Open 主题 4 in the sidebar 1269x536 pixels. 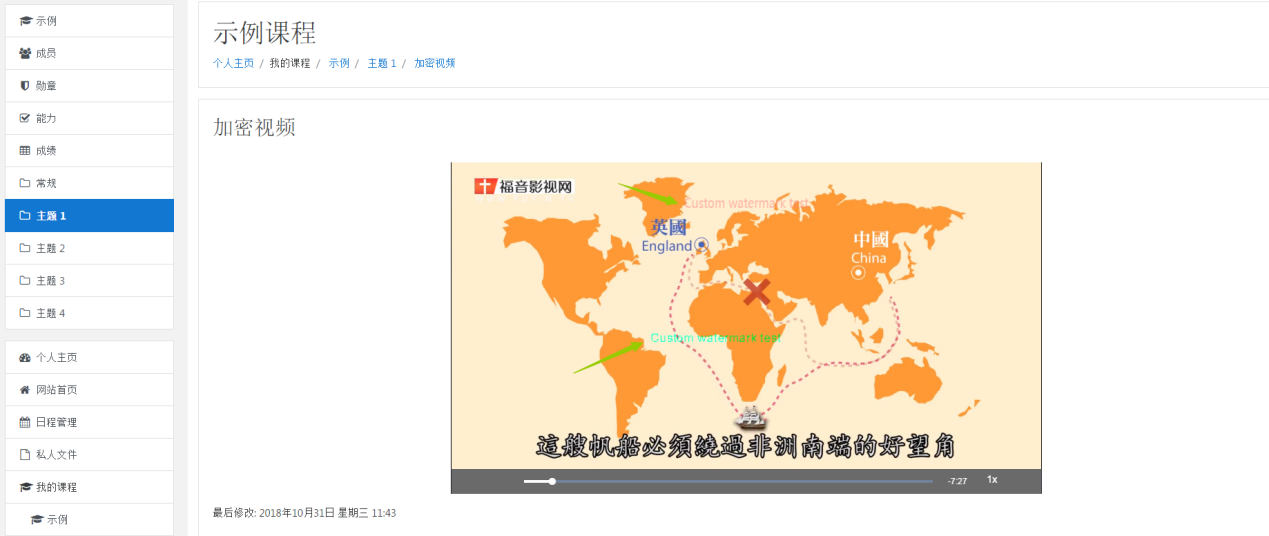click(x=50, y=313)
